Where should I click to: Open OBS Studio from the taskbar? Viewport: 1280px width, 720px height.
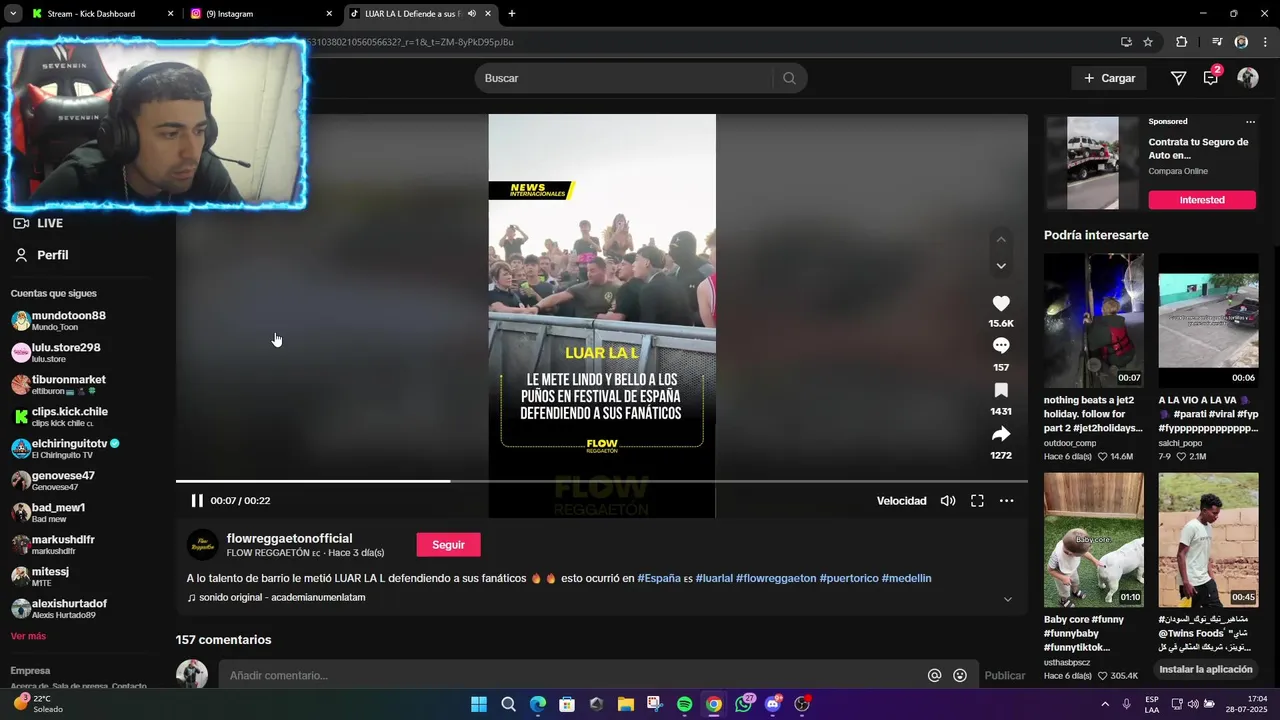pyautogui.click(x=801, y=704)
